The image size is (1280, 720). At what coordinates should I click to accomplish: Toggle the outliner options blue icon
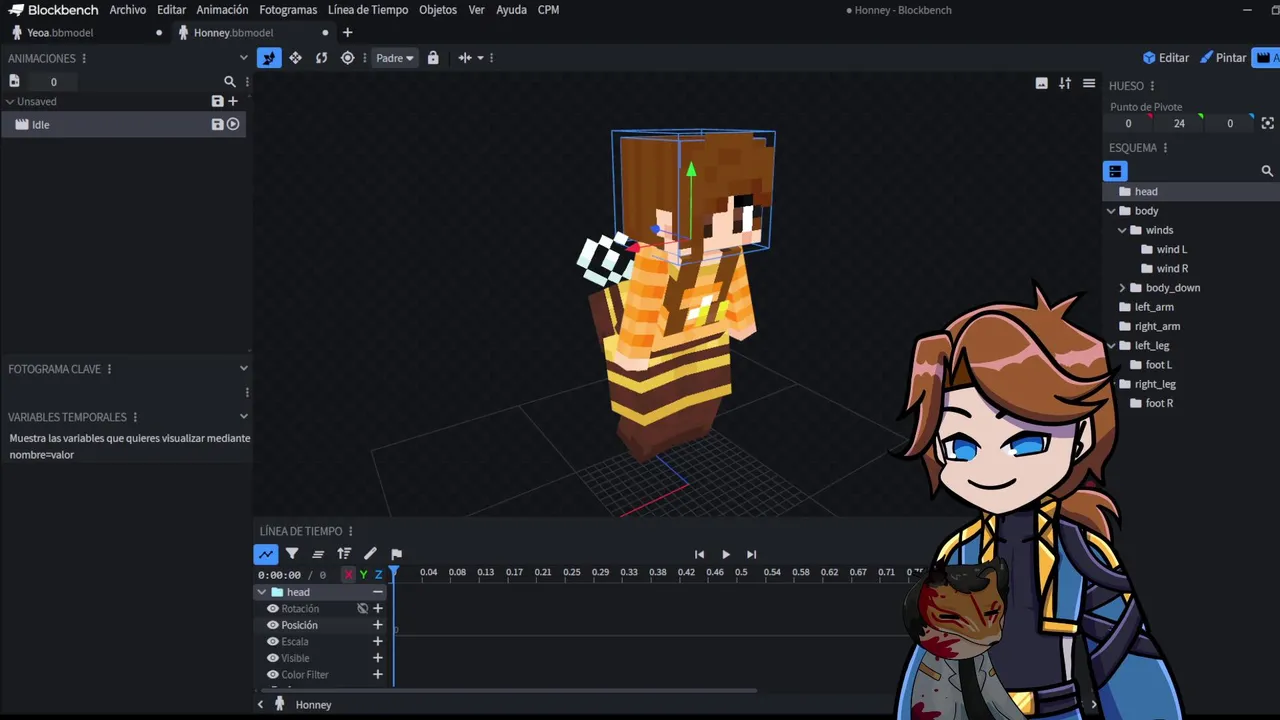coord(1115,171)
